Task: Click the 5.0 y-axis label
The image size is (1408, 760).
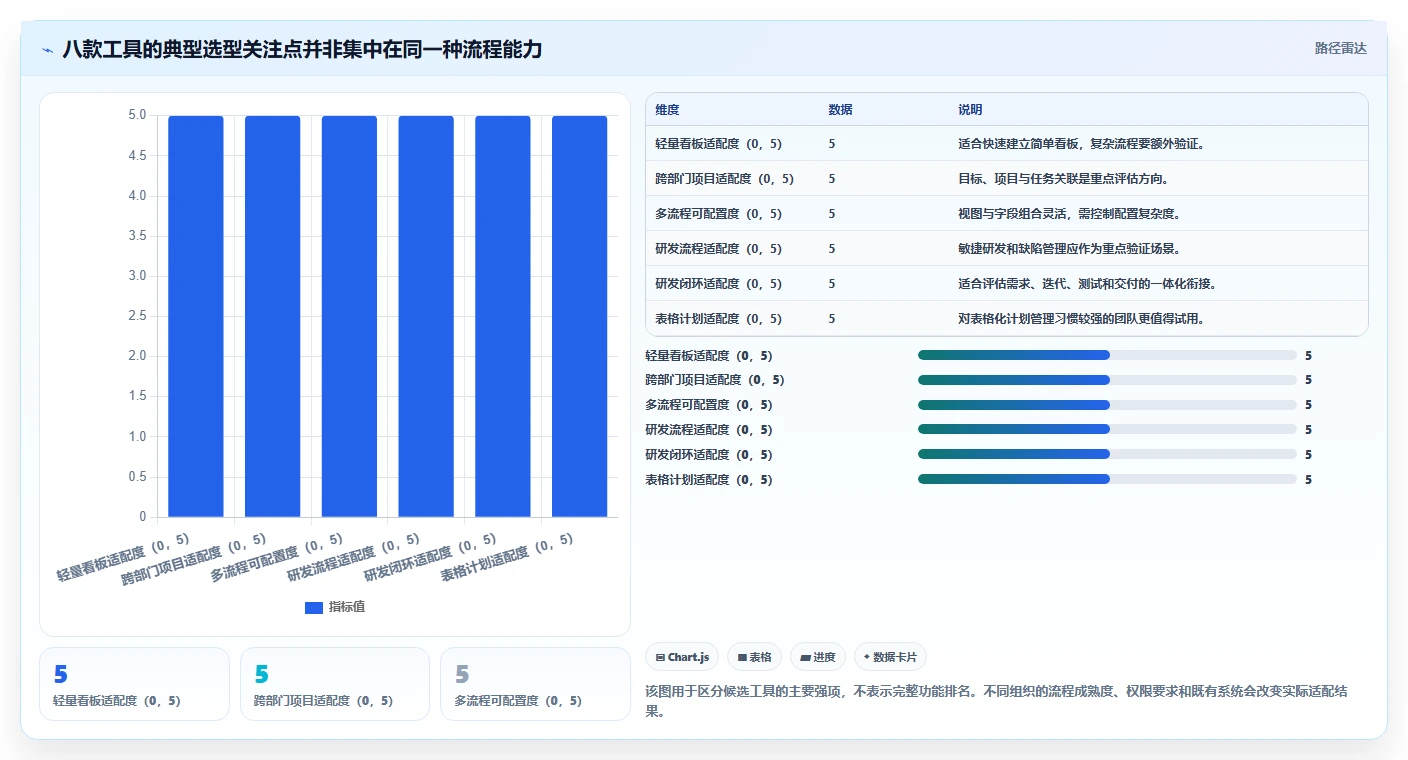Action: 137,116
